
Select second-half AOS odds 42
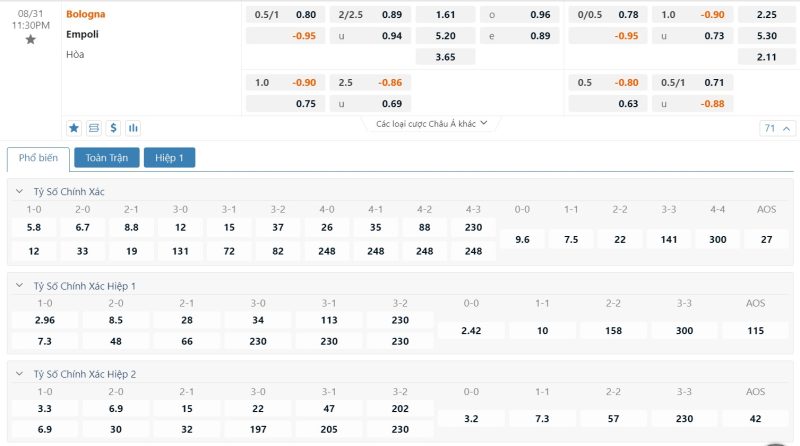[x=756, y=419]
